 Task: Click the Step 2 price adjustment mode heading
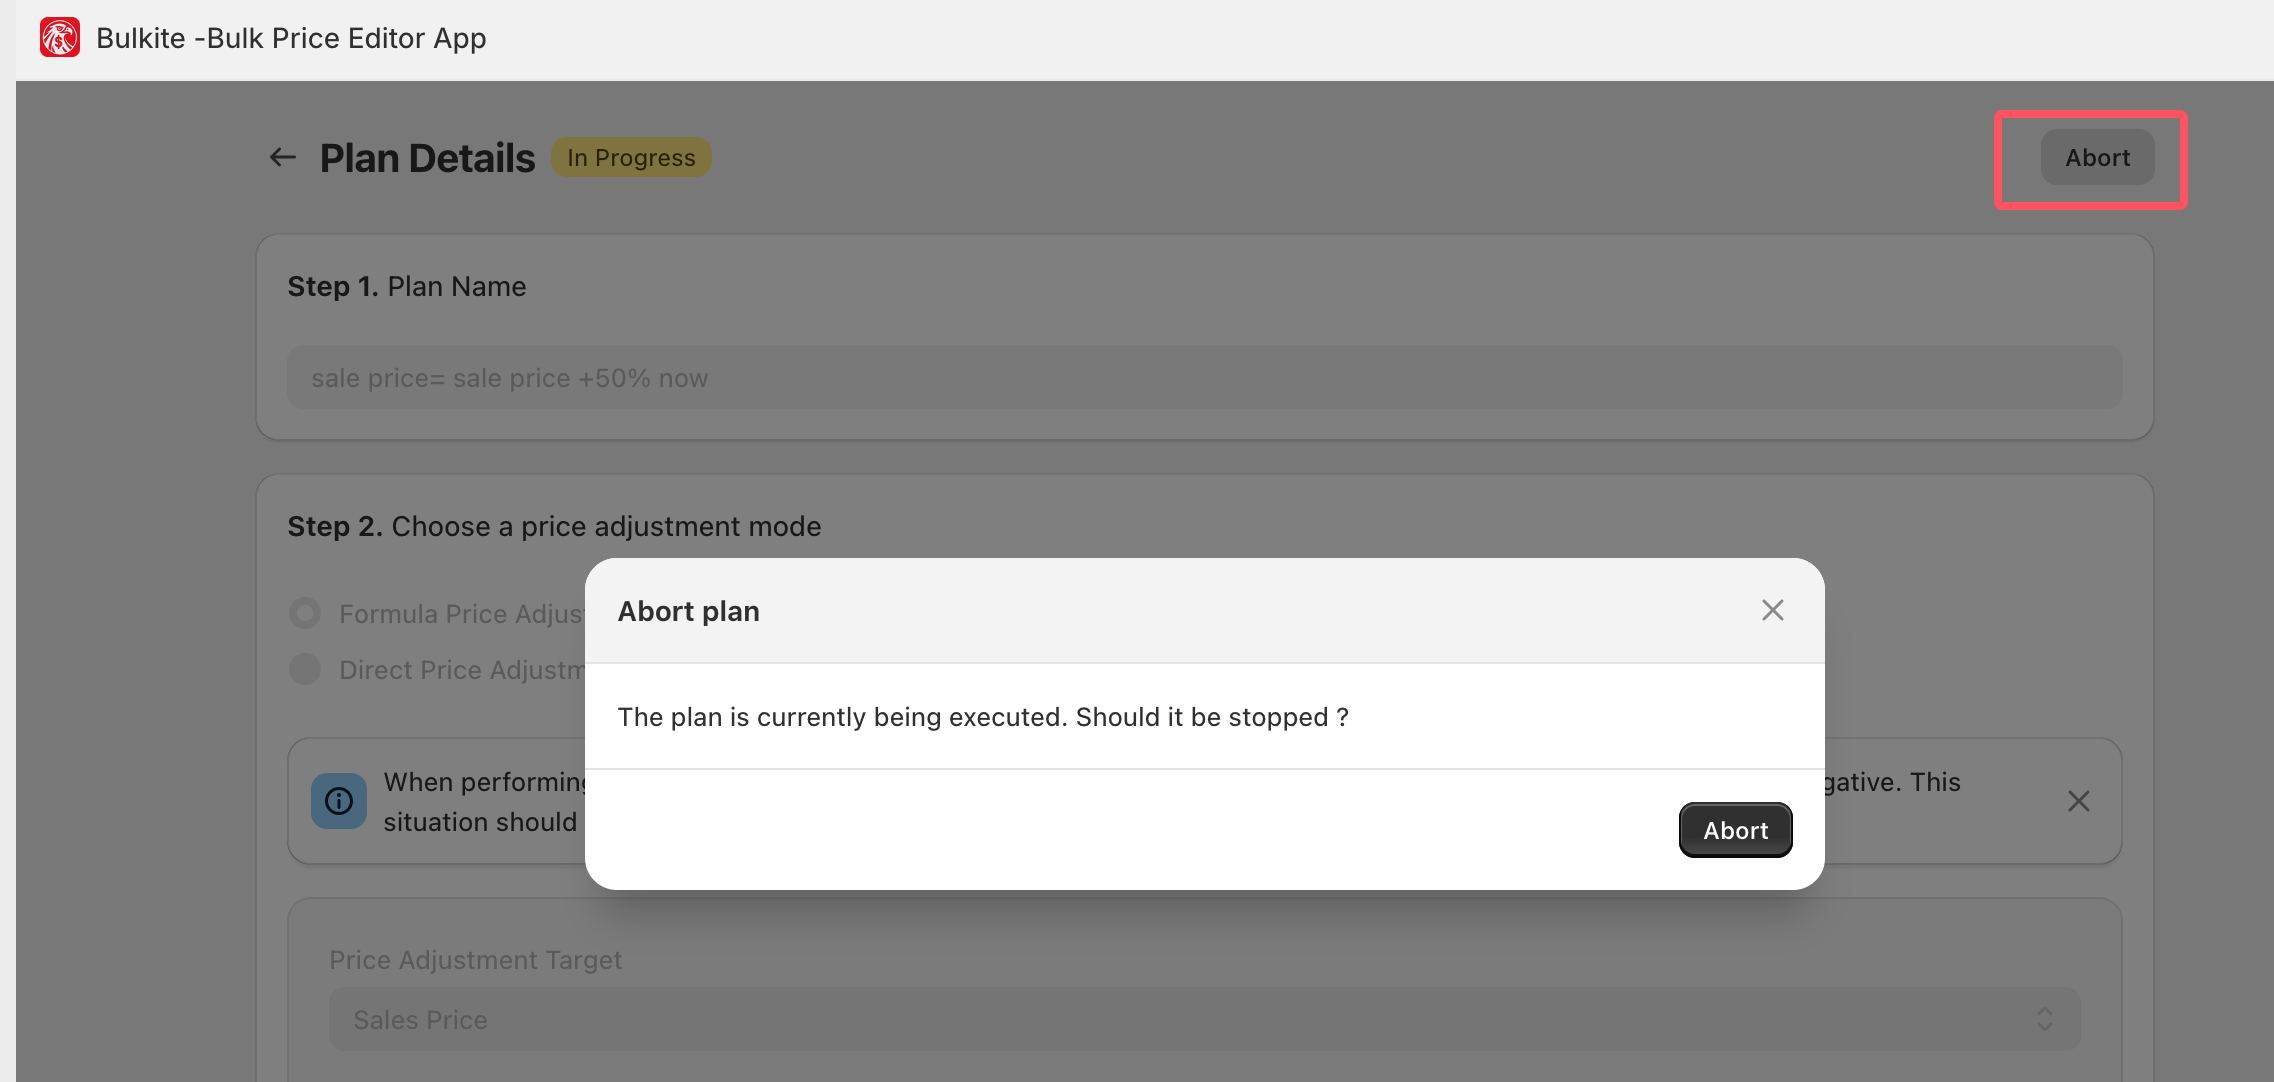(x=554, y=526)
